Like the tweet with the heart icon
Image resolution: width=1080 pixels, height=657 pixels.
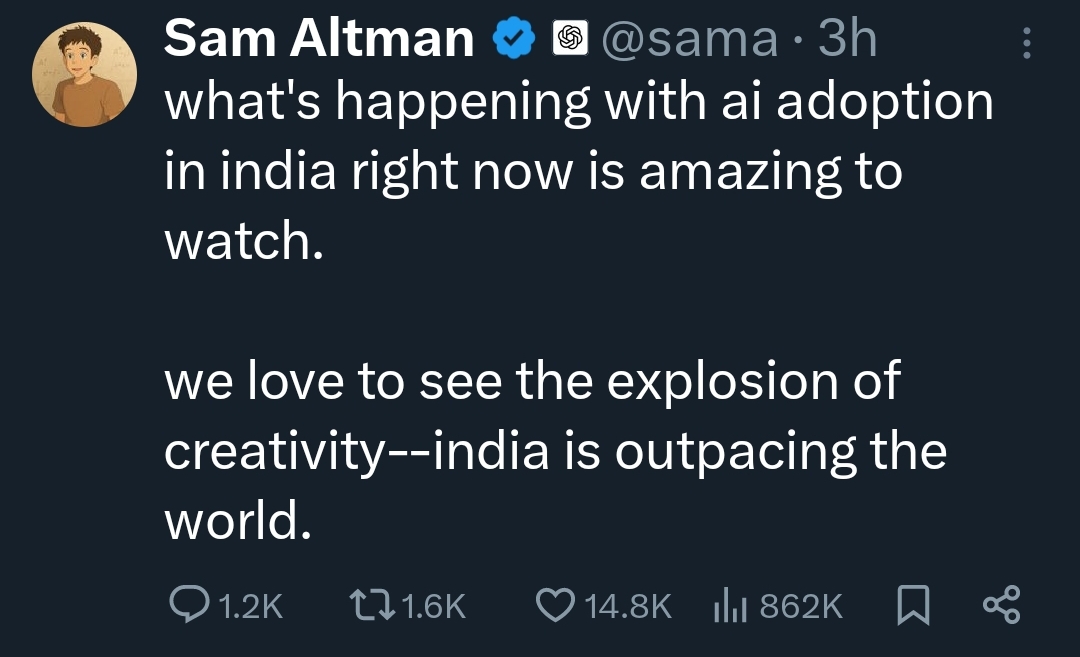[x=554, y=604]
